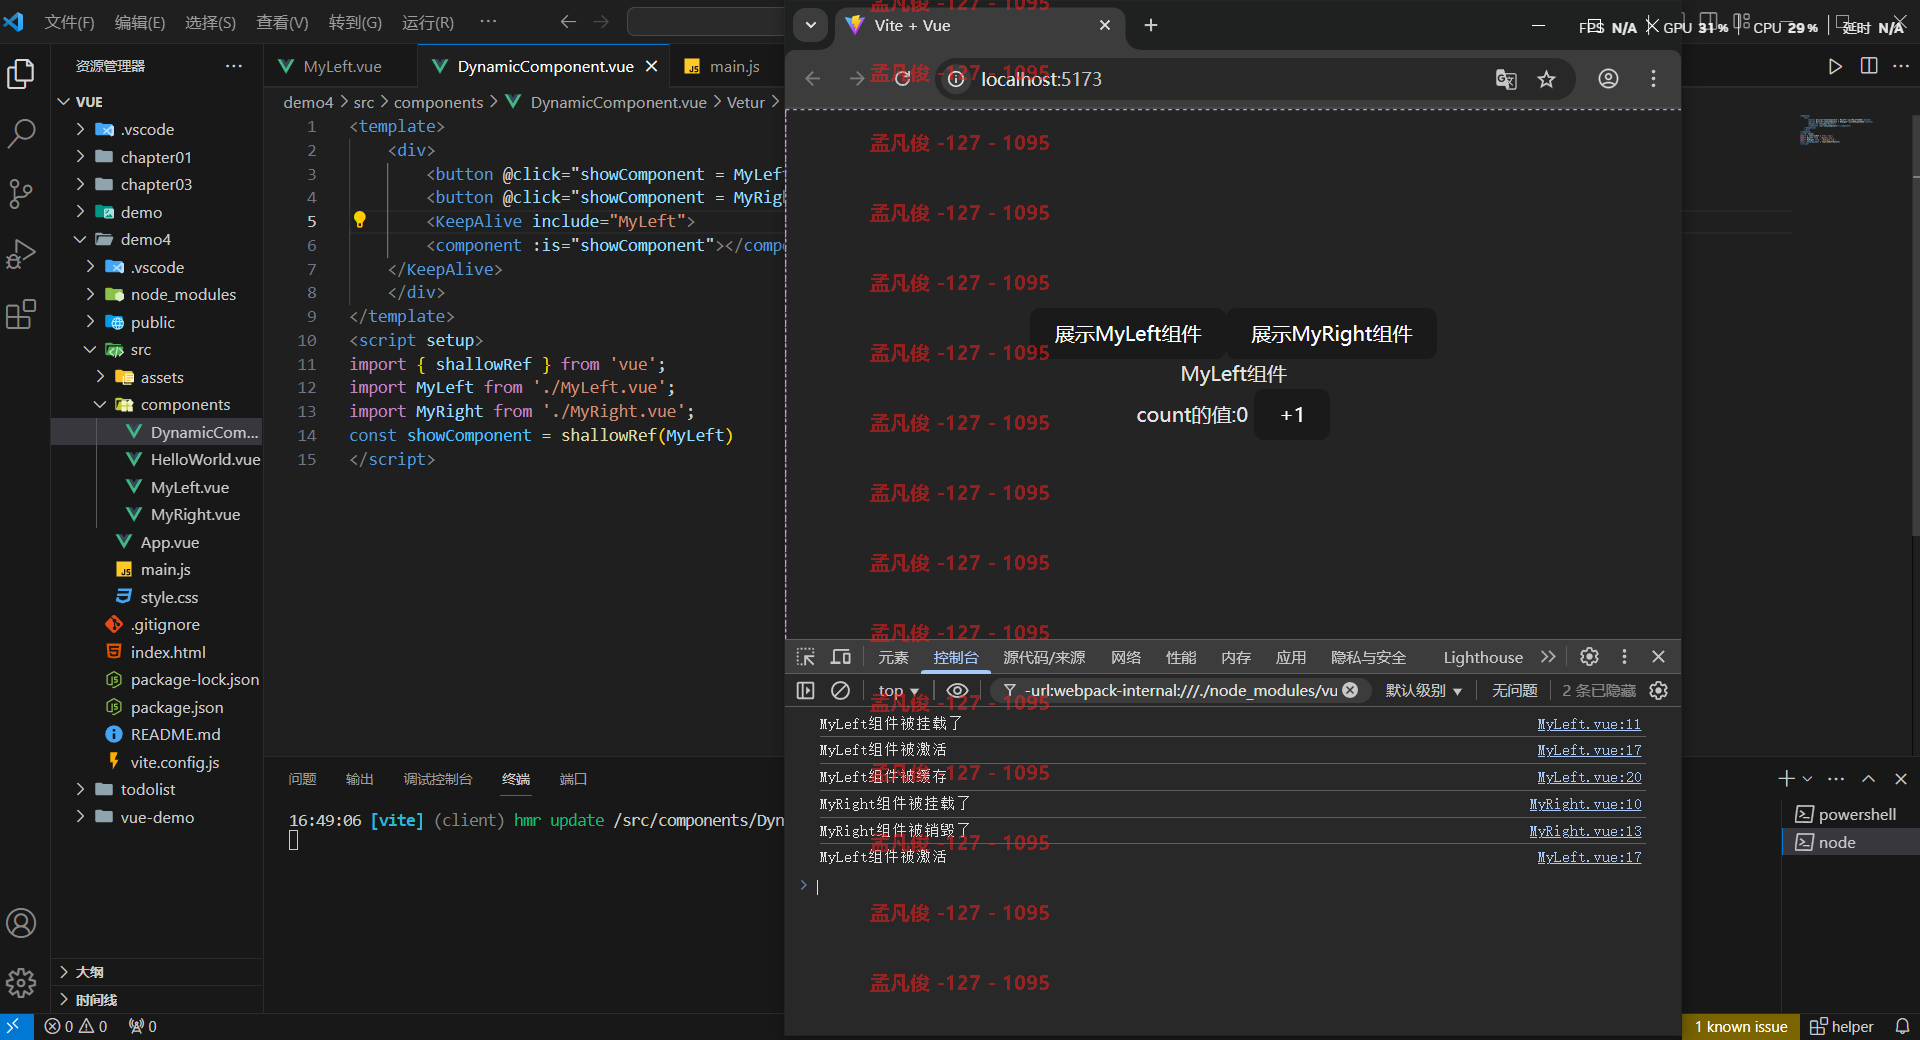Viewport: 1920px width, 1040px height.
Task: Open log level dropdown (默认级别)
Action: 1424,691
